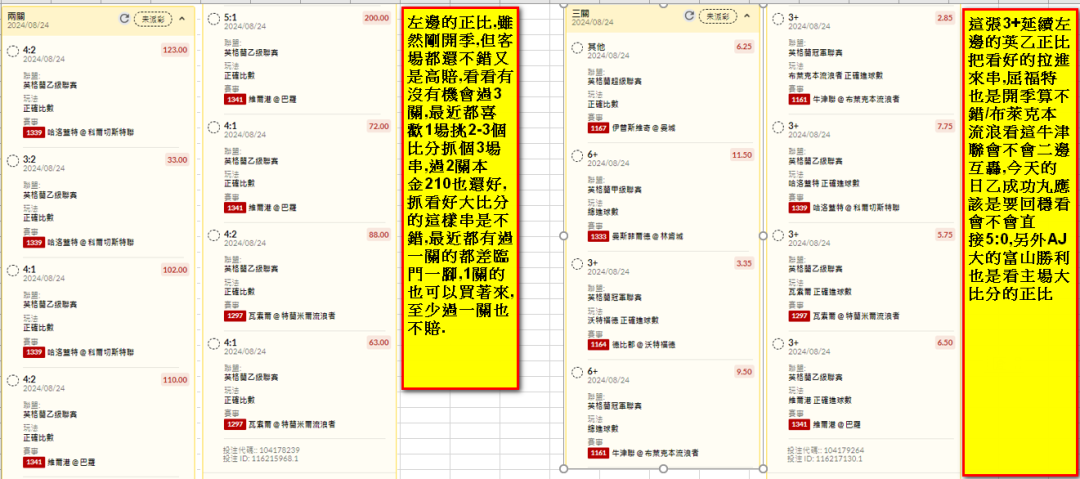Click the 200.00 odds label
1080x479 pixels.
click(376, 18)
